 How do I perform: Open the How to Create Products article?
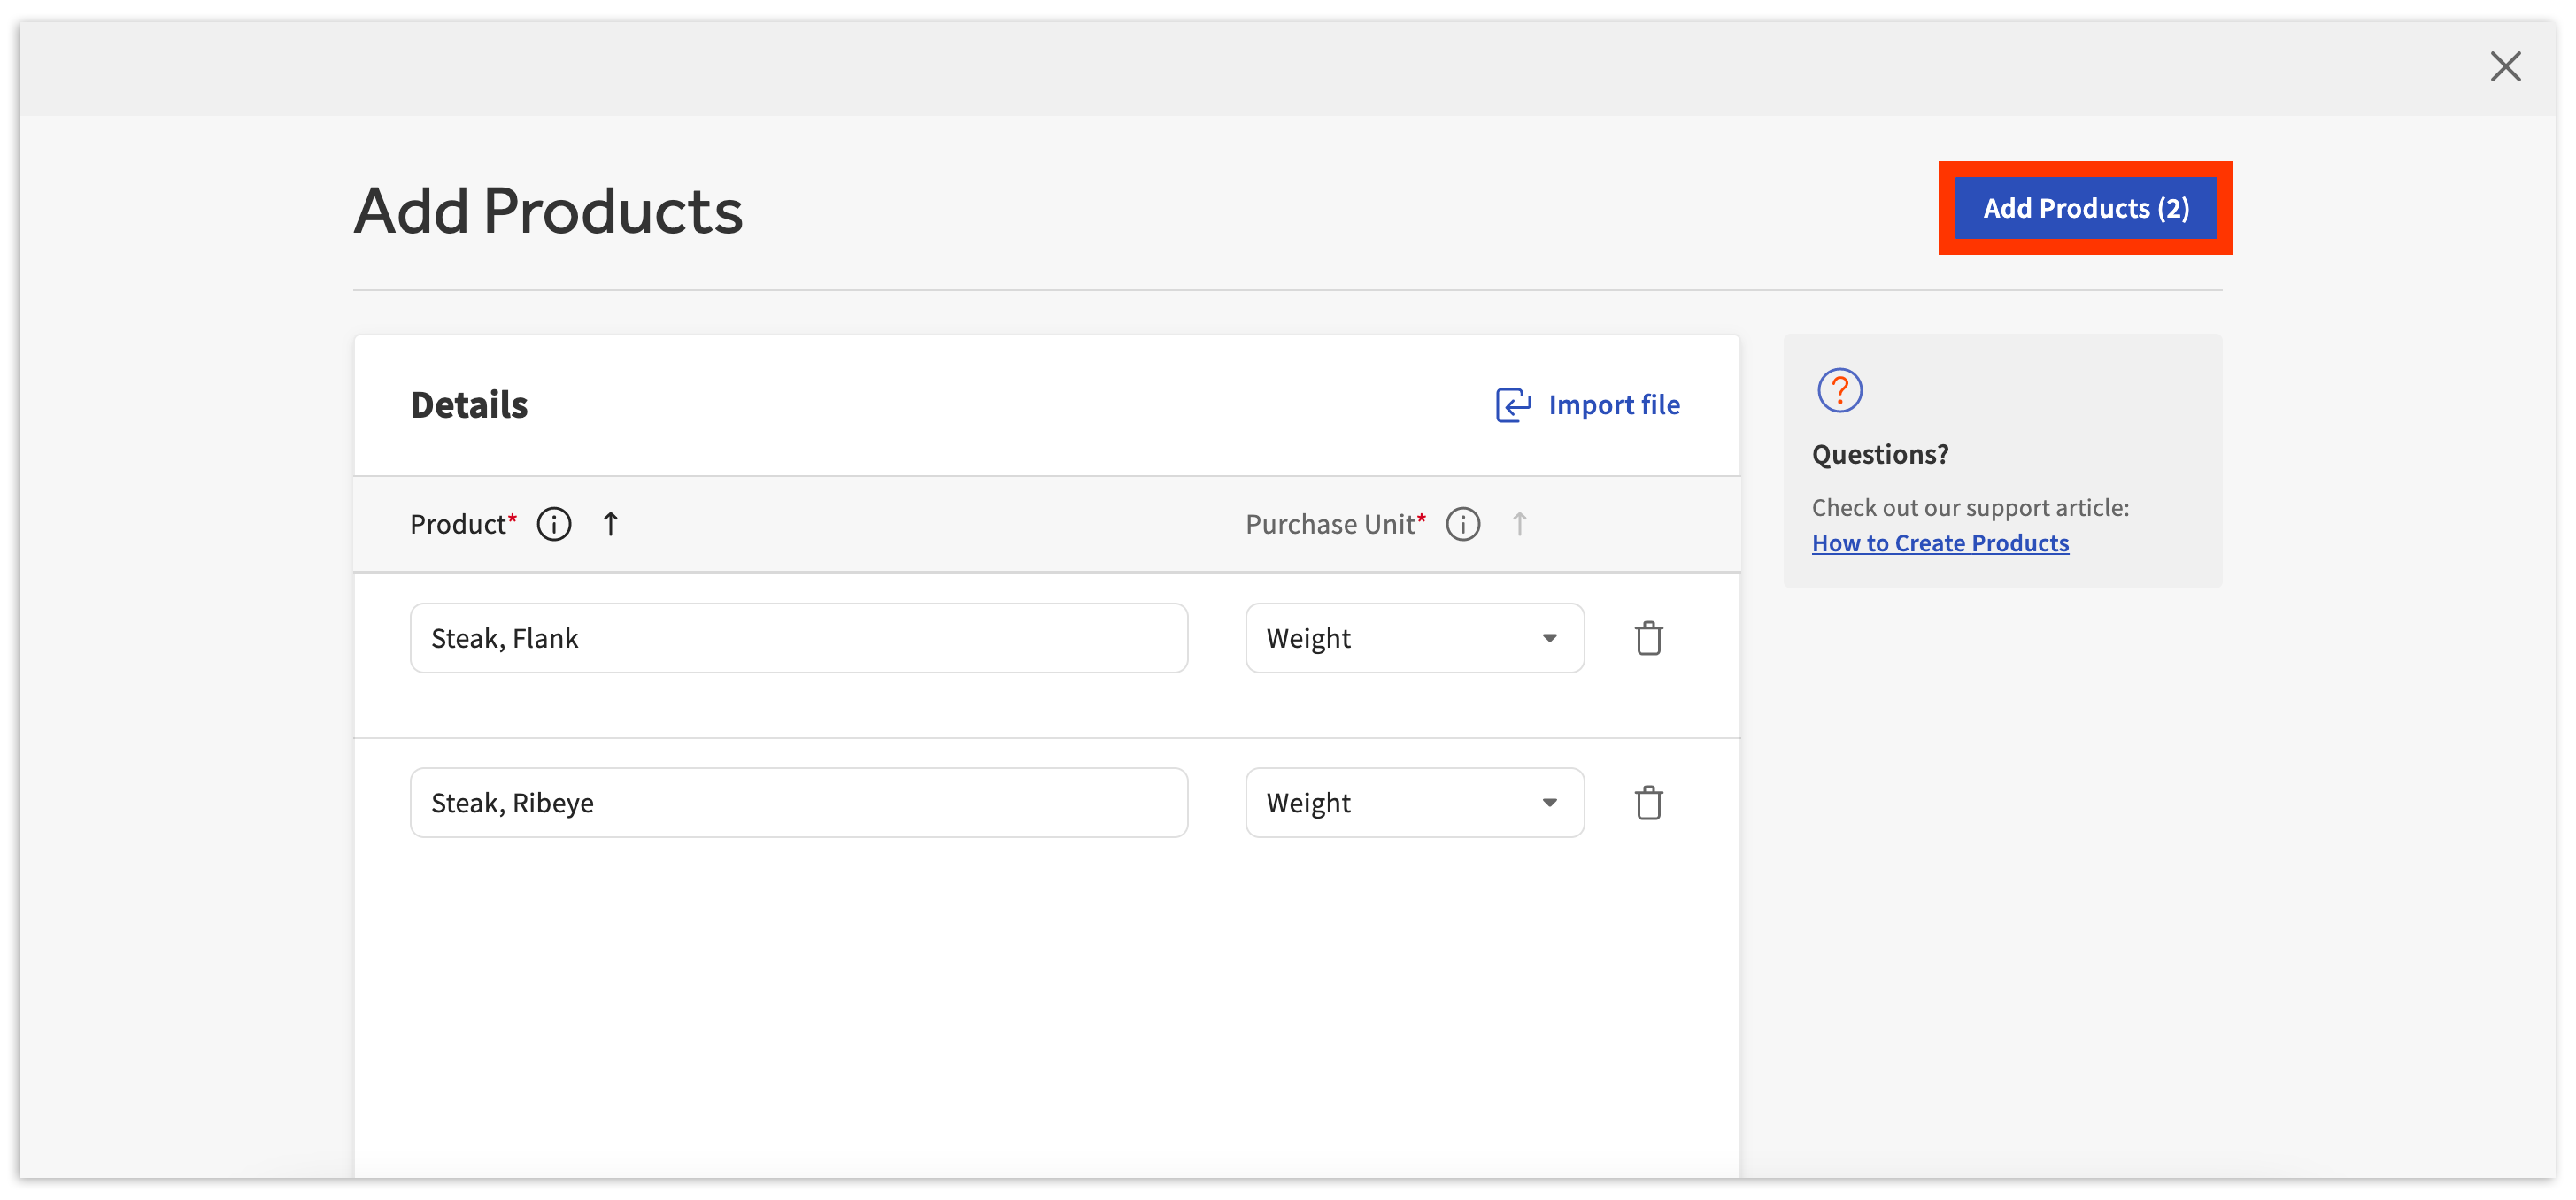[1940, 543]
